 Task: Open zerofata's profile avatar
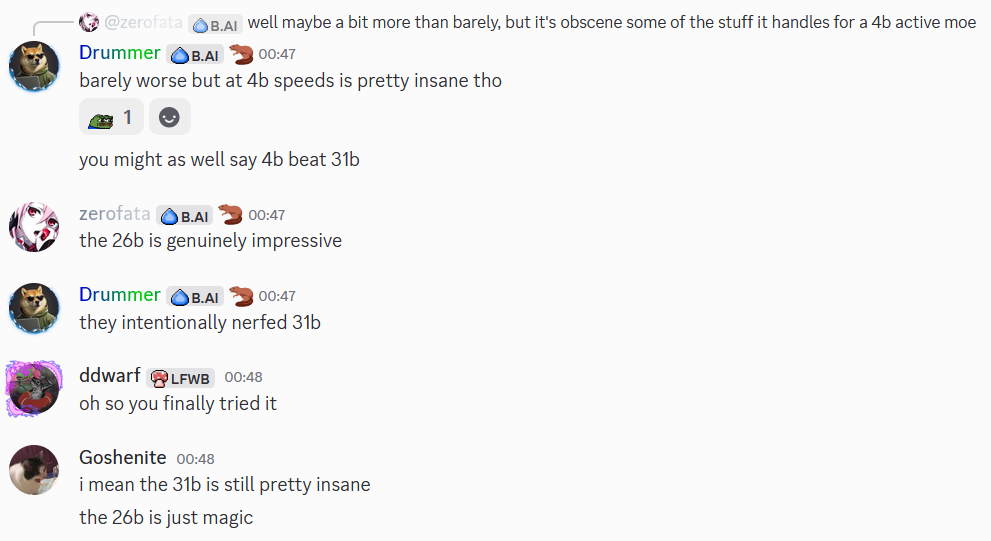click(x=34, y=227)
